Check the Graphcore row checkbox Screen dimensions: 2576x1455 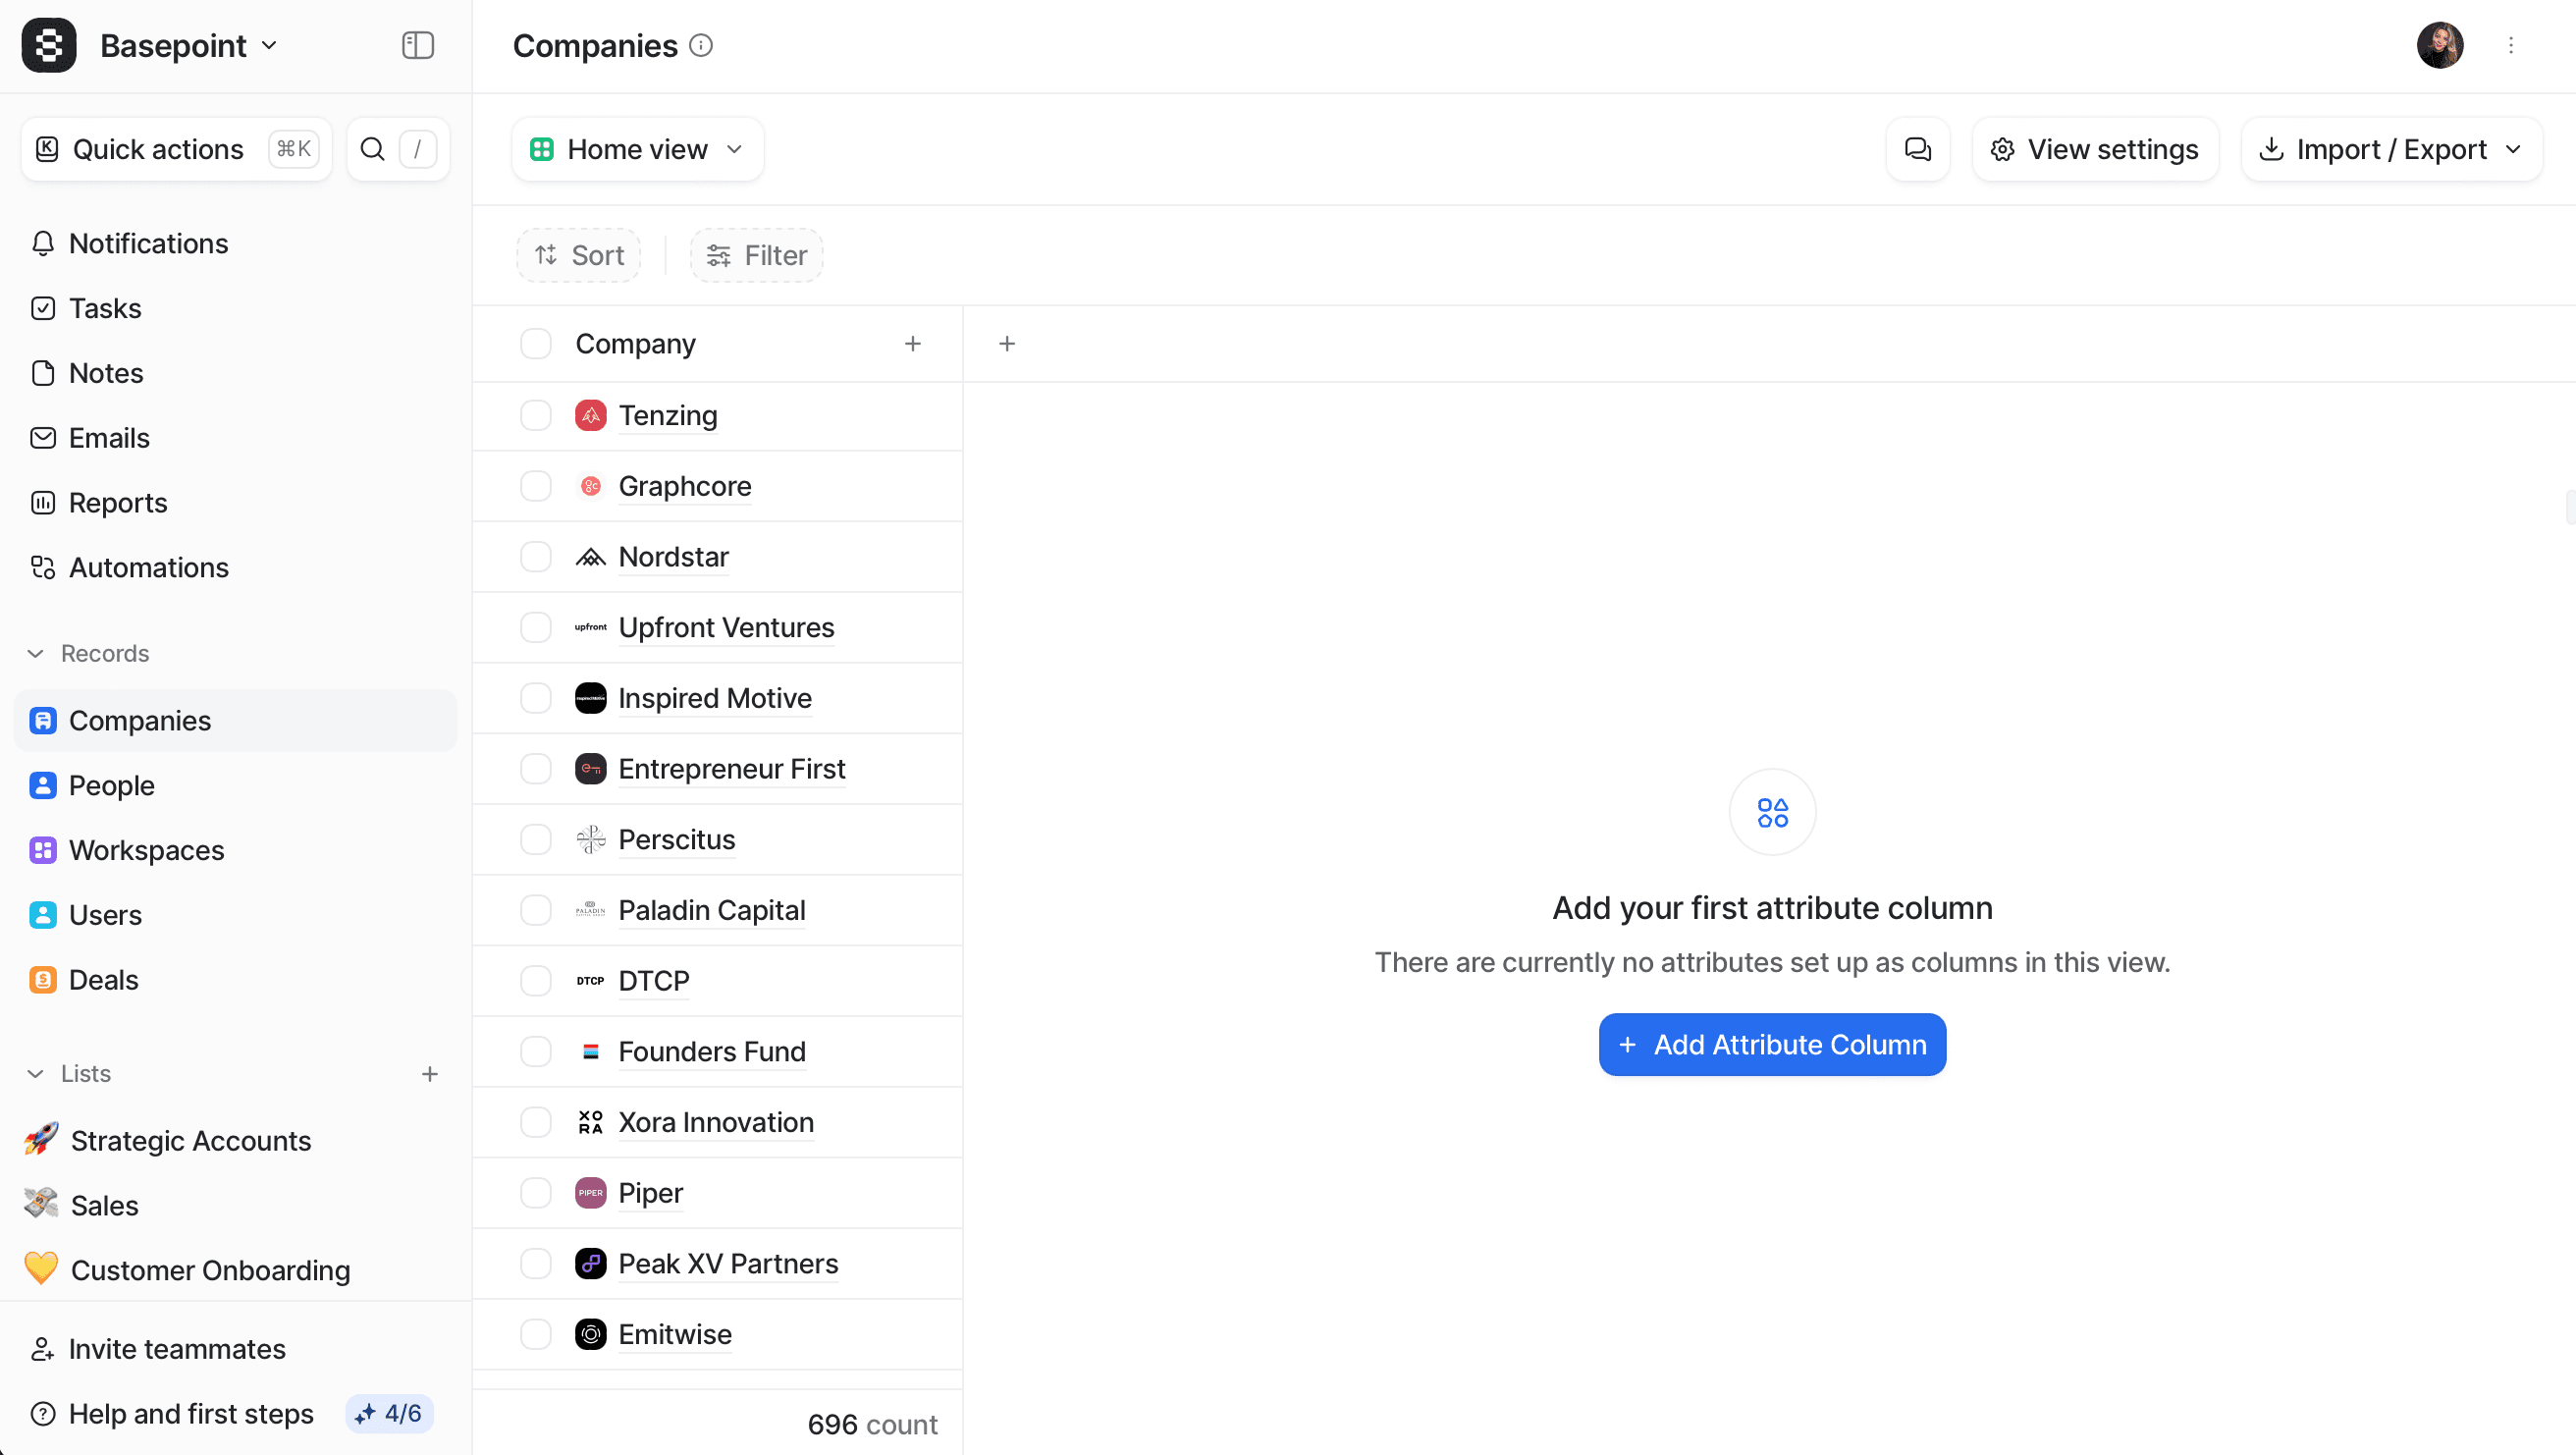coord(536,486)
